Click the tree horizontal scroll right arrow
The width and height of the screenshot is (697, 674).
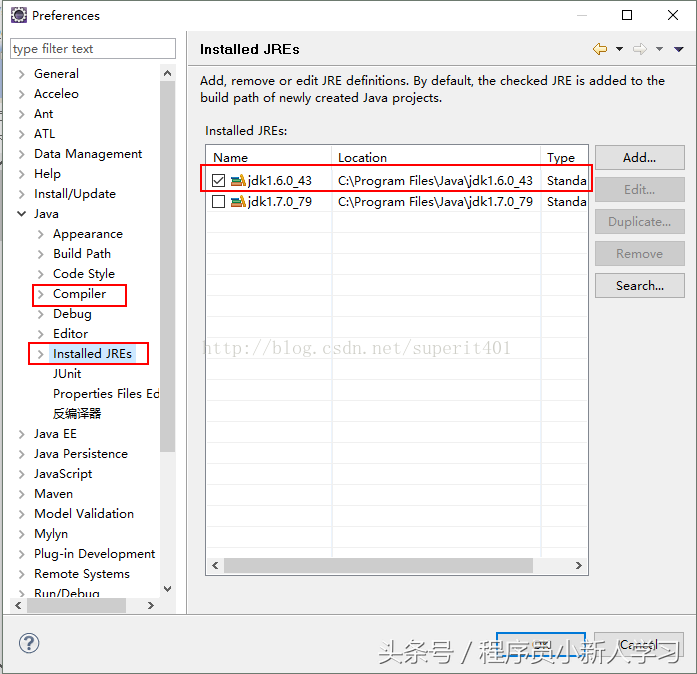[x=151, y=606]
